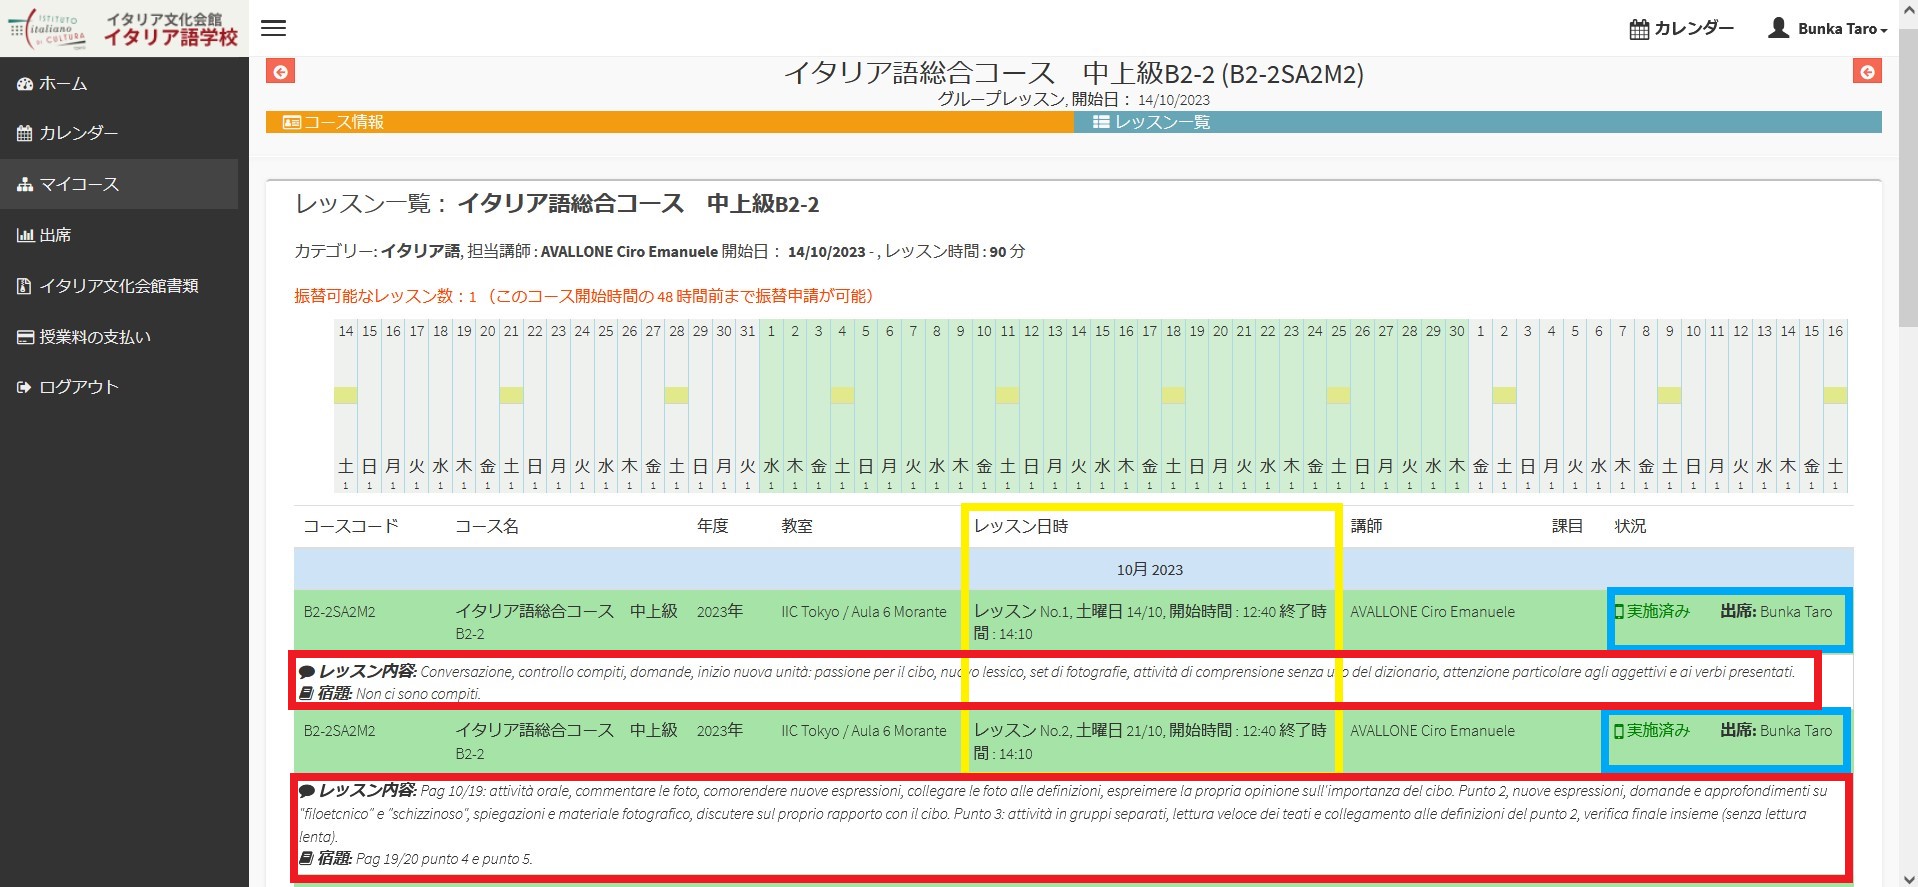Open カレンダー in the sidebar
Image resolution: width=1918 pixels, height=887 pixels.
coord(78,133)
